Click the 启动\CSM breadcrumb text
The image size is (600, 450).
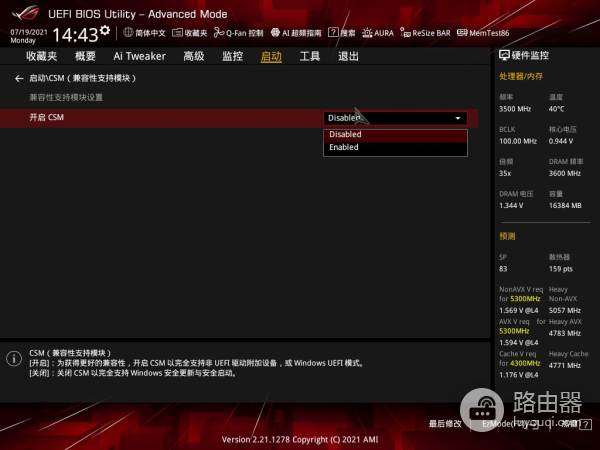(83, 78)
